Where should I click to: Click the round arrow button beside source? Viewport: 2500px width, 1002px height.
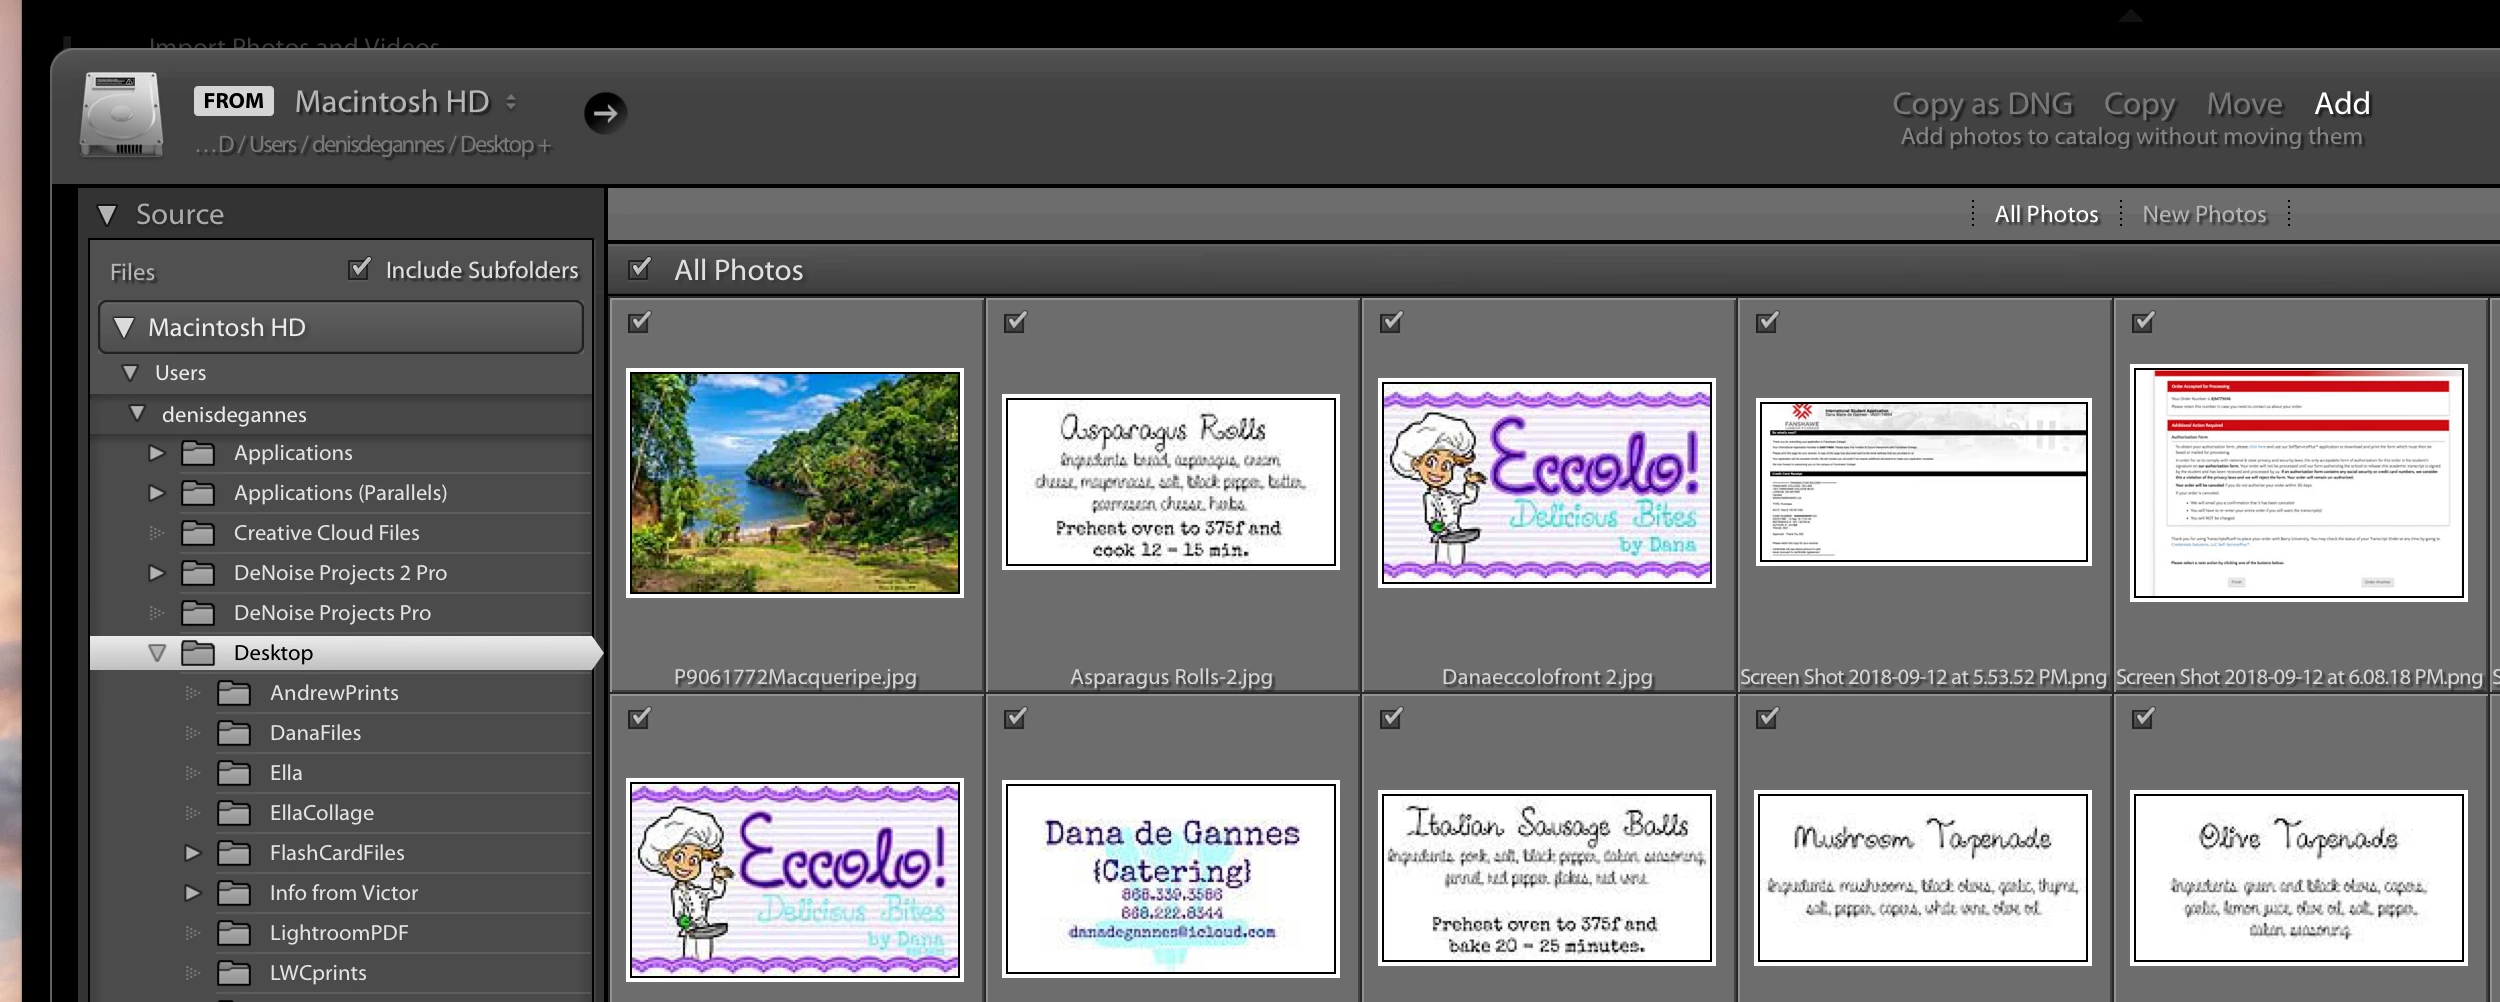tap(605, 113)
